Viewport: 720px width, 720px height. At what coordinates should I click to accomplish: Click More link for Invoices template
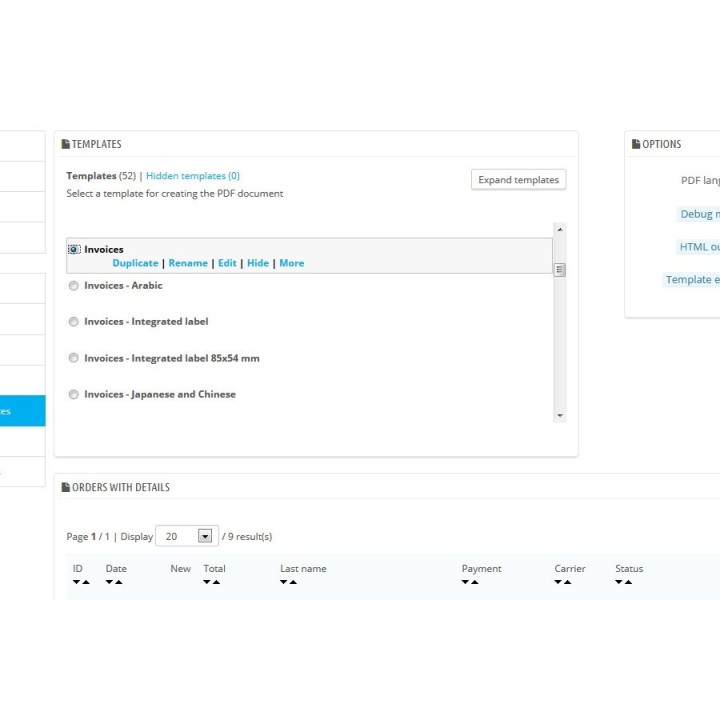(x=292, y=263)
